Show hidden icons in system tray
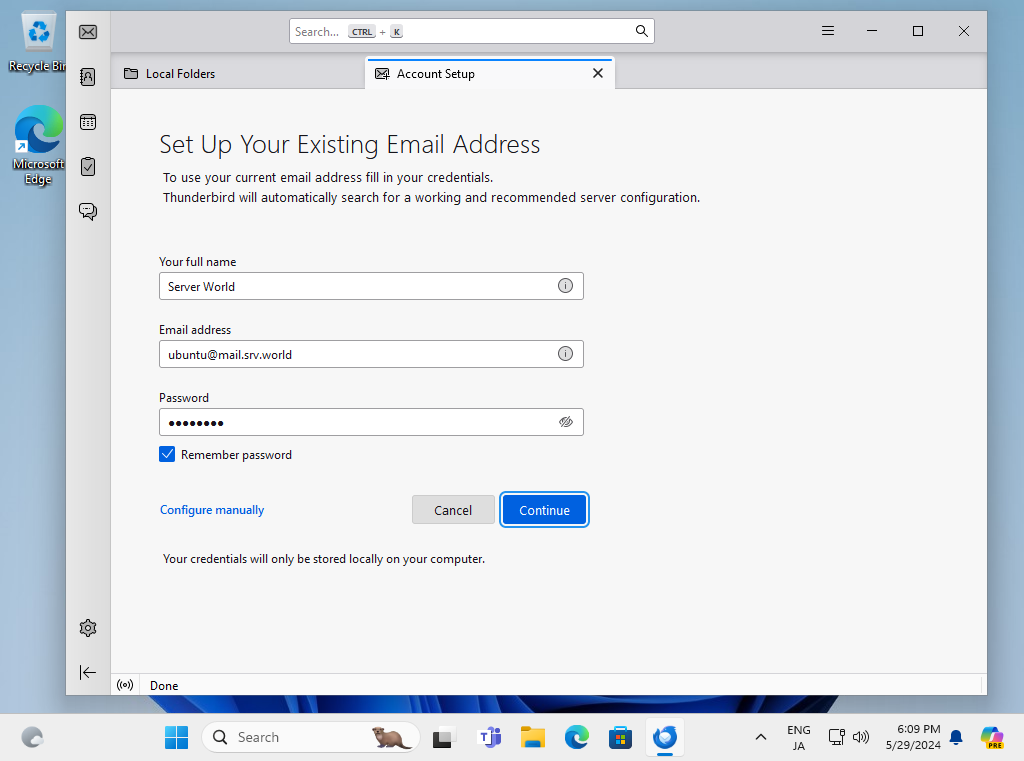This screenshot has width=1024, height=761. click(x=761, y=738)
